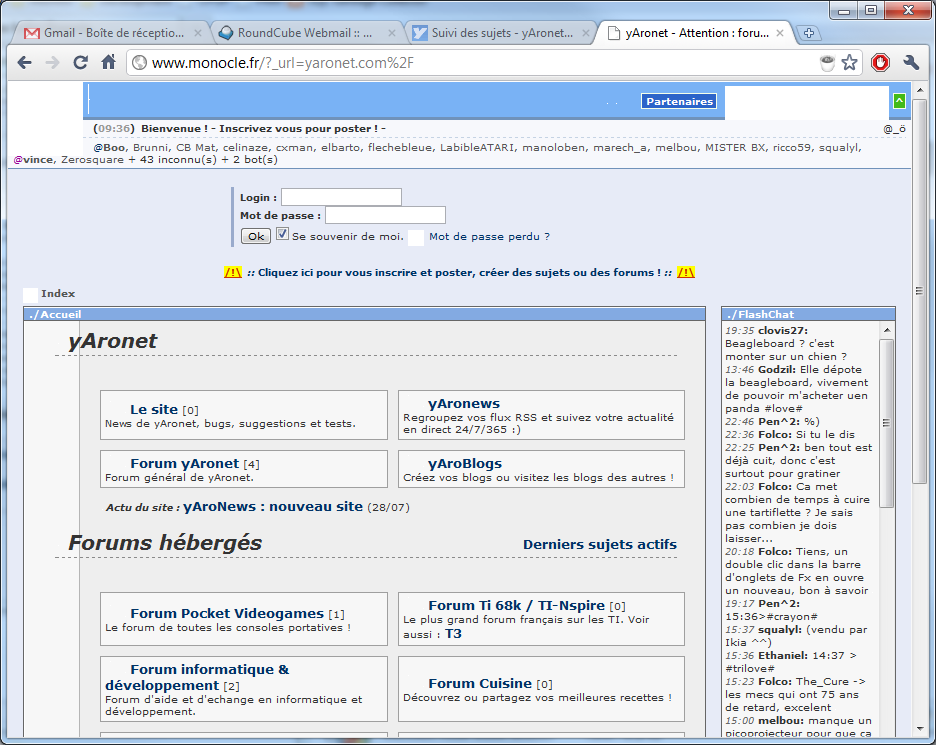
Task: Click into the Mot de passe field
Action: 385,215
